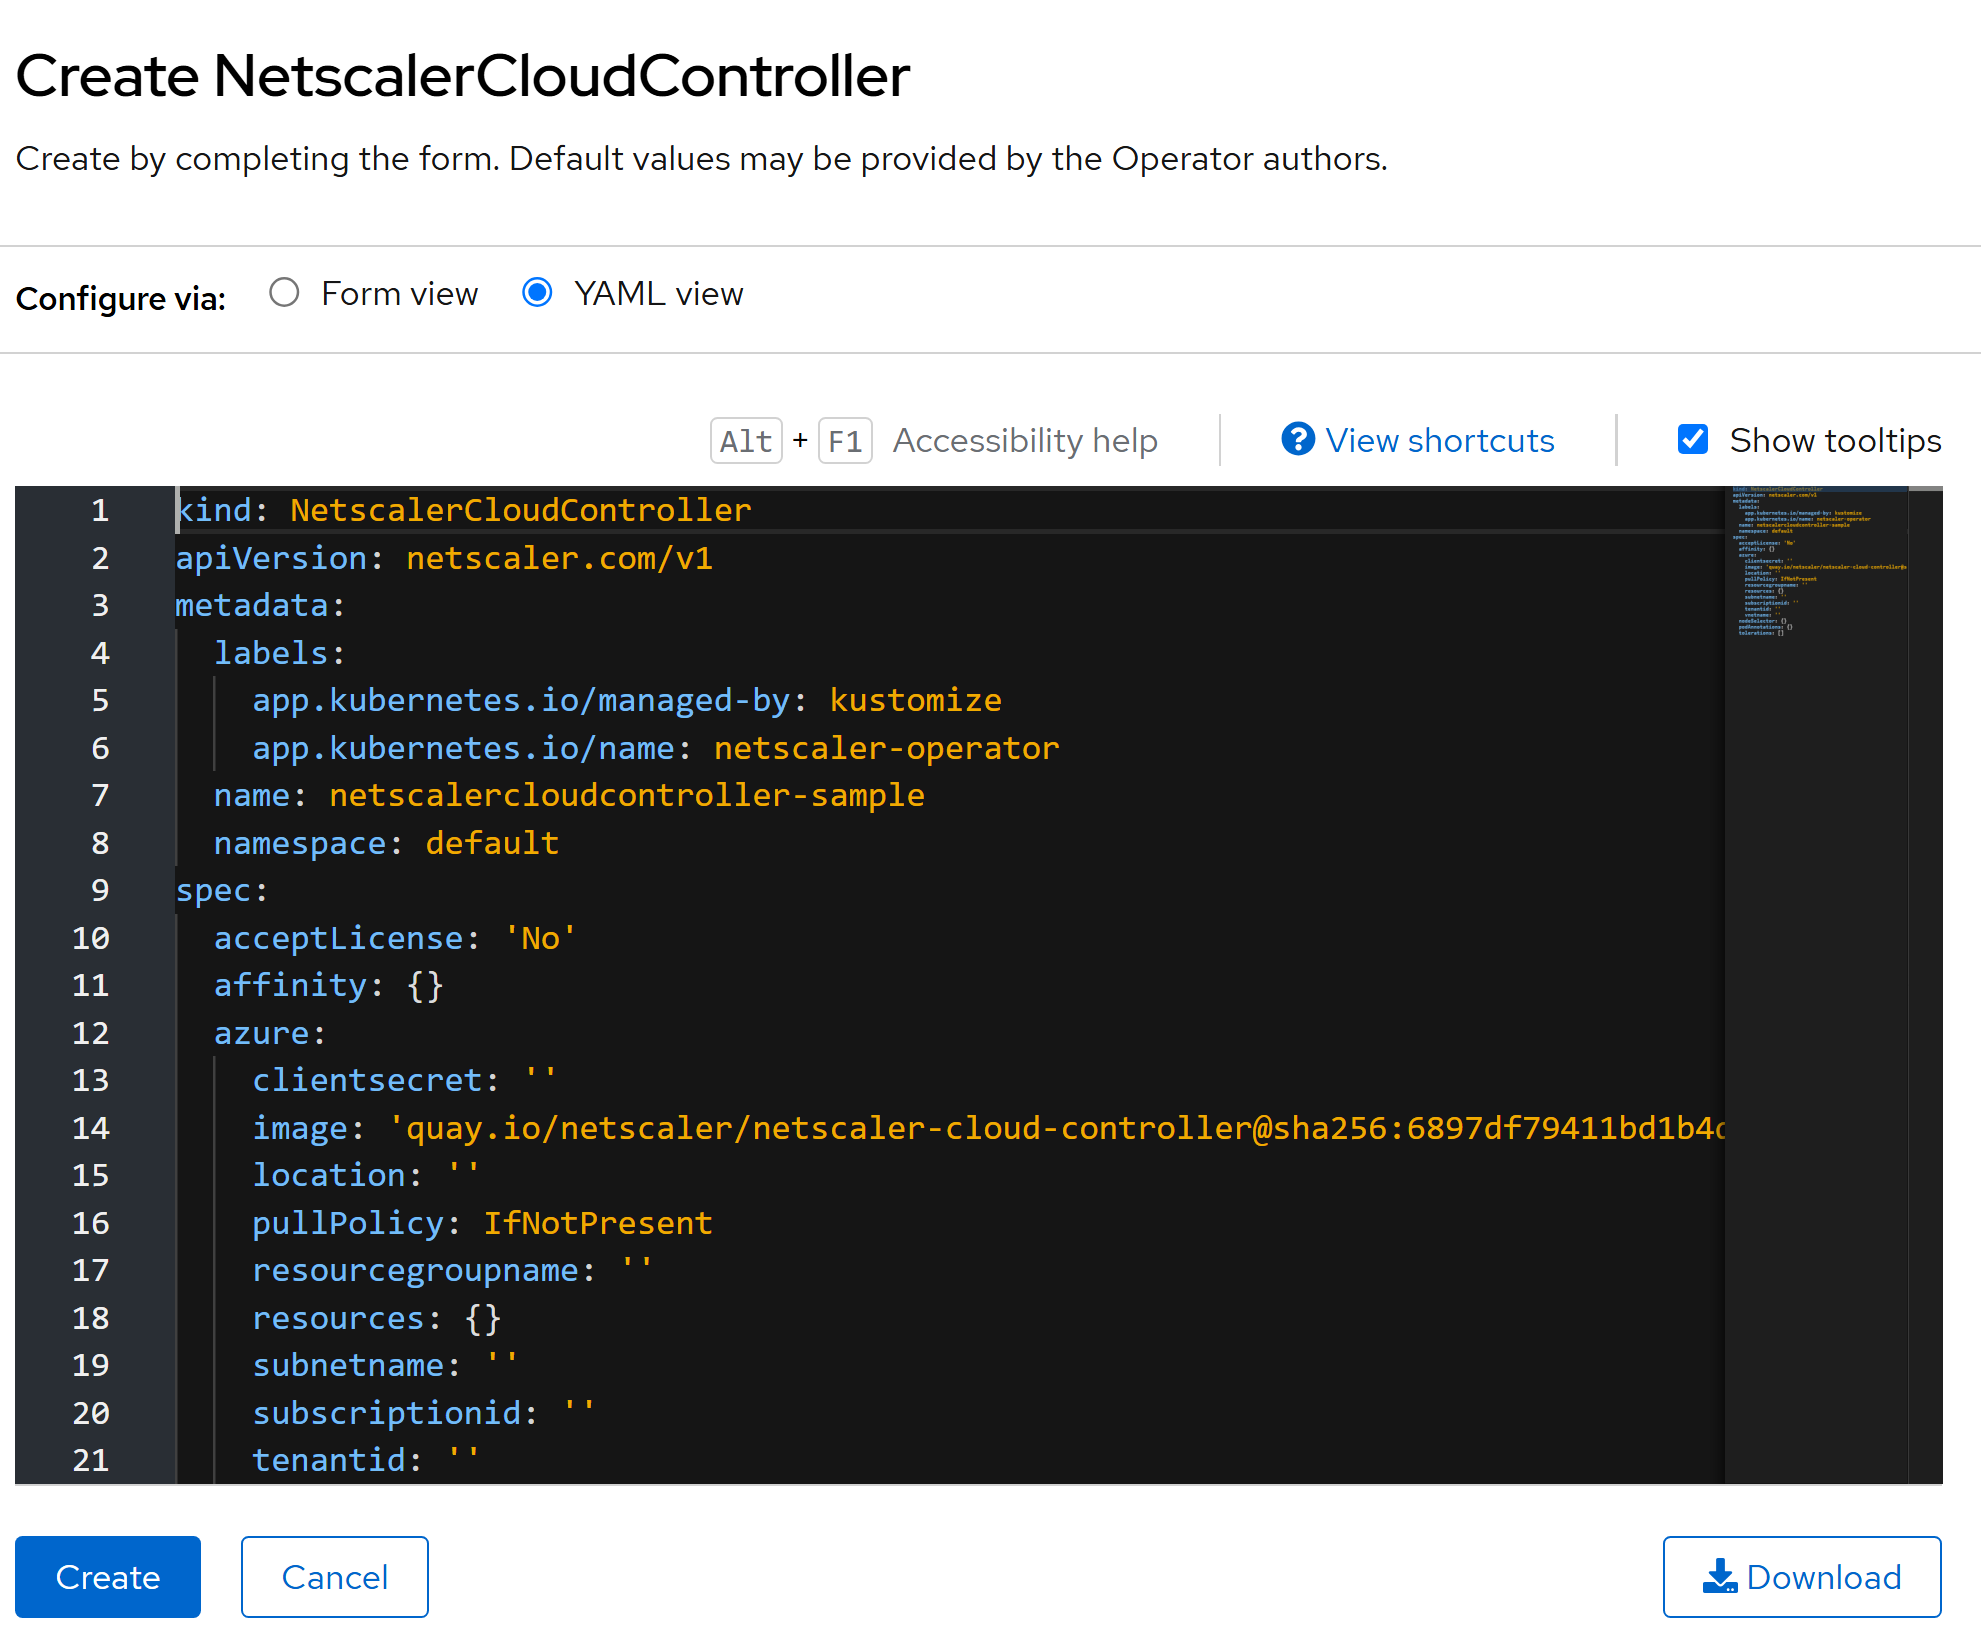This screenshot has height=1635, width=1981.
Task: Uncheck the Show tooltips checkbox
Action: coord(1692,439)
